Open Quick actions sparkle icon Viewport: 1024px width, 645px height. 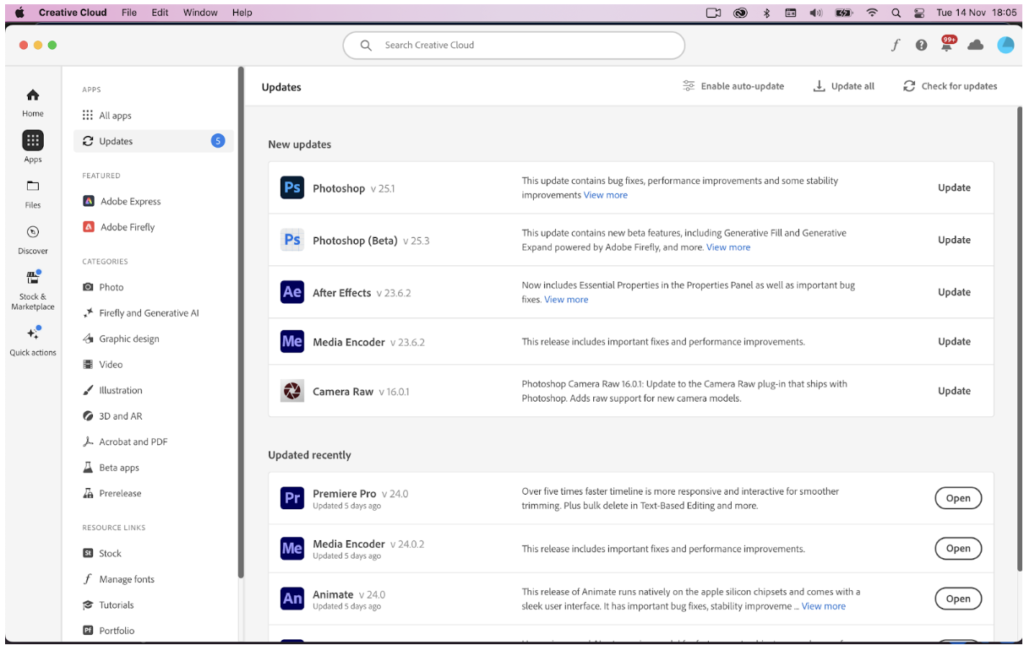(33, 333)
